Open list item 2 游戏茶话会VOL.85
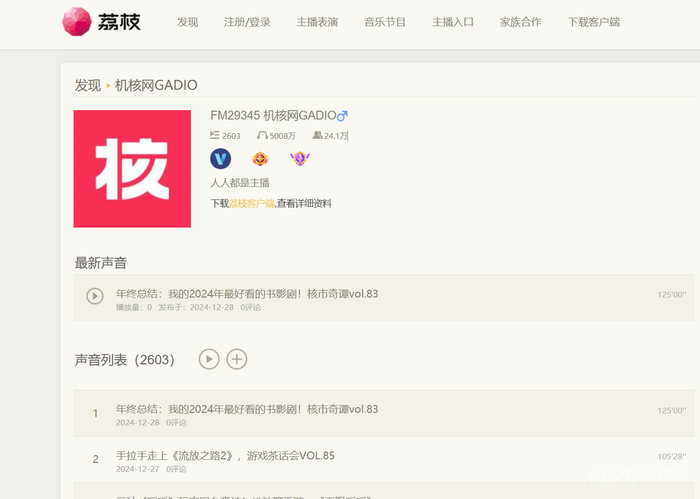 225,455
